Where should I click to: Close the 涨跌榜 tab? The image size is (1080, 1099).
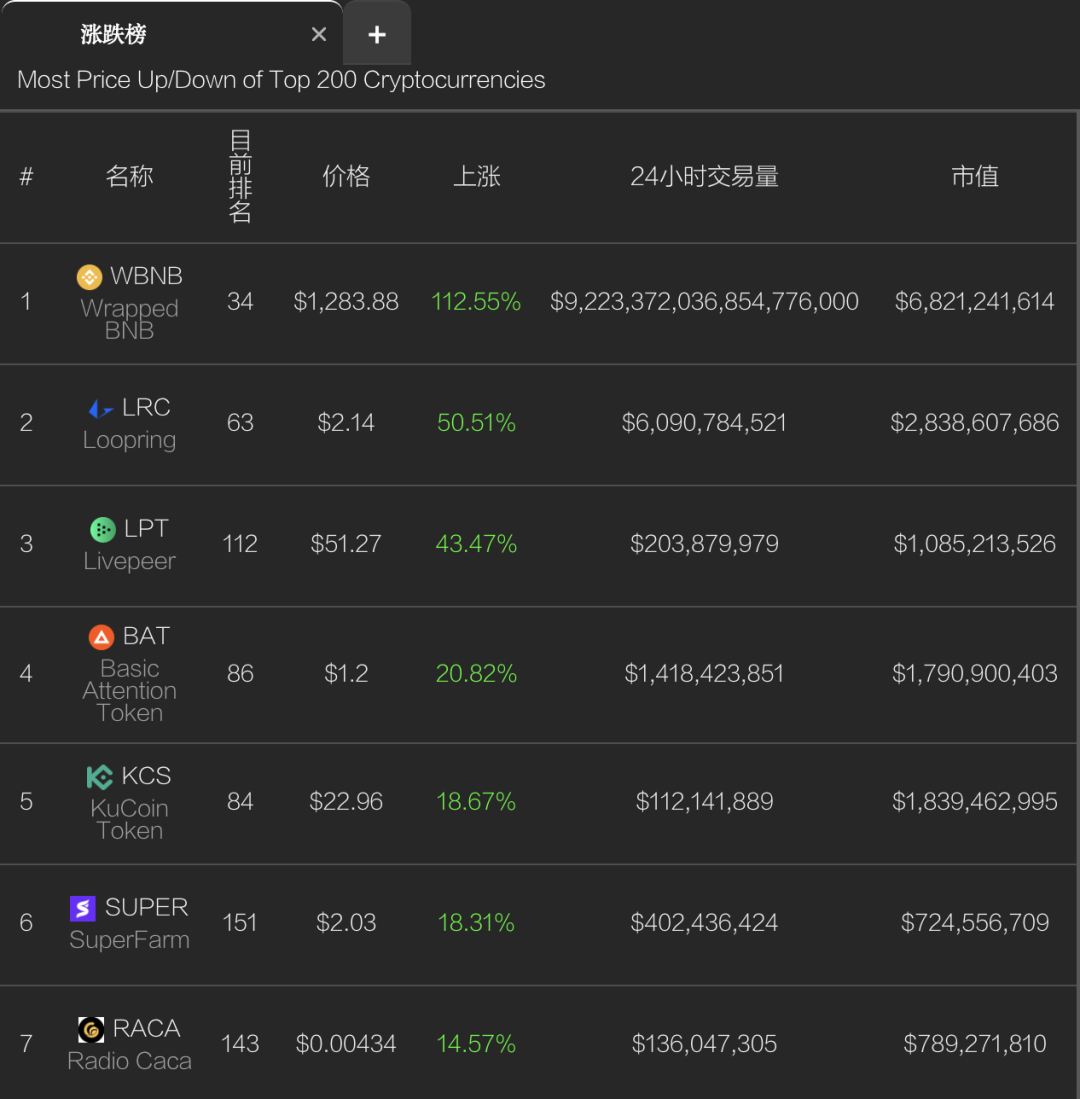[x=319, y=34]
